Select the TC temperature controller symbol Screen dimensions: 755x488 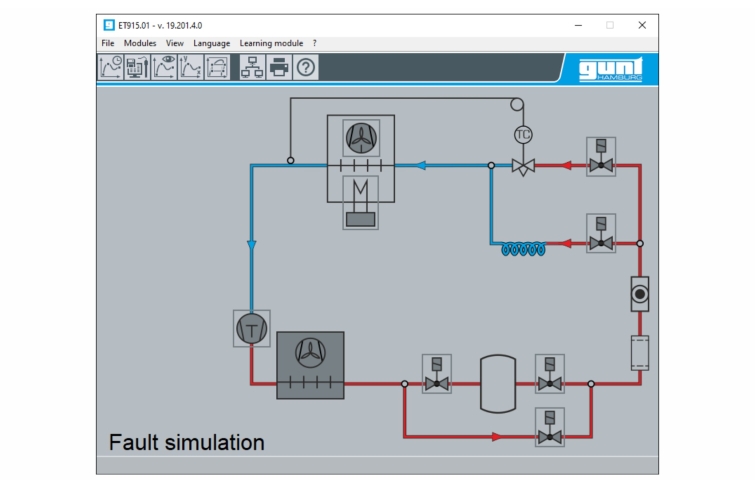point(523,135)
